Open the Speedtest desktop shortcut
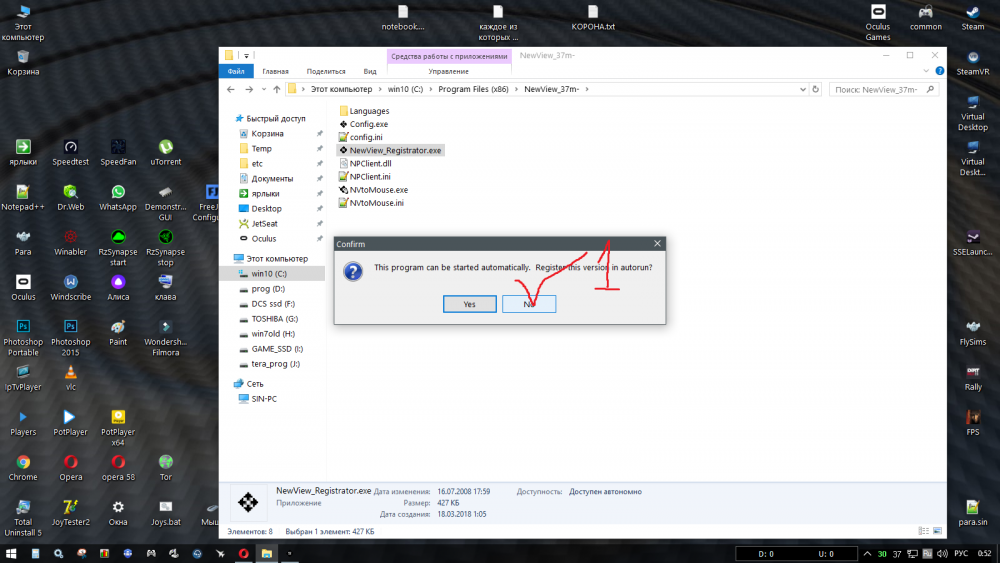The image size is (1000, 563). tap(70, 153)
